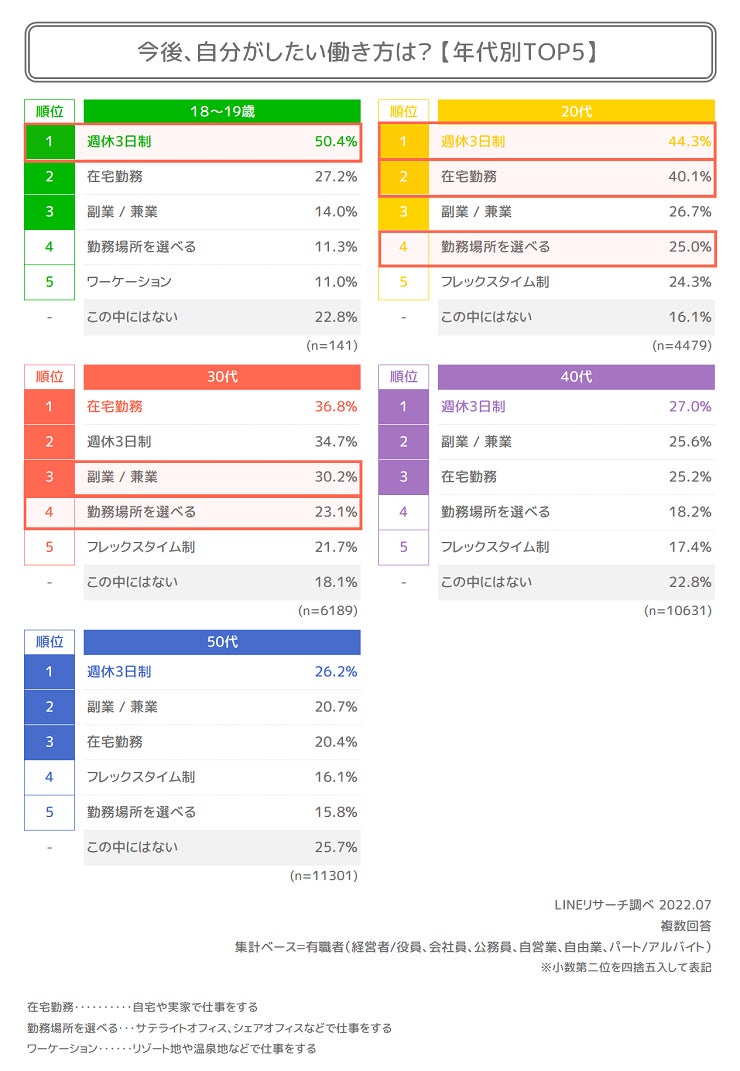740x1071 pixels.
Task: Click the purple 40代 header bar
Action: click(576, 377)
